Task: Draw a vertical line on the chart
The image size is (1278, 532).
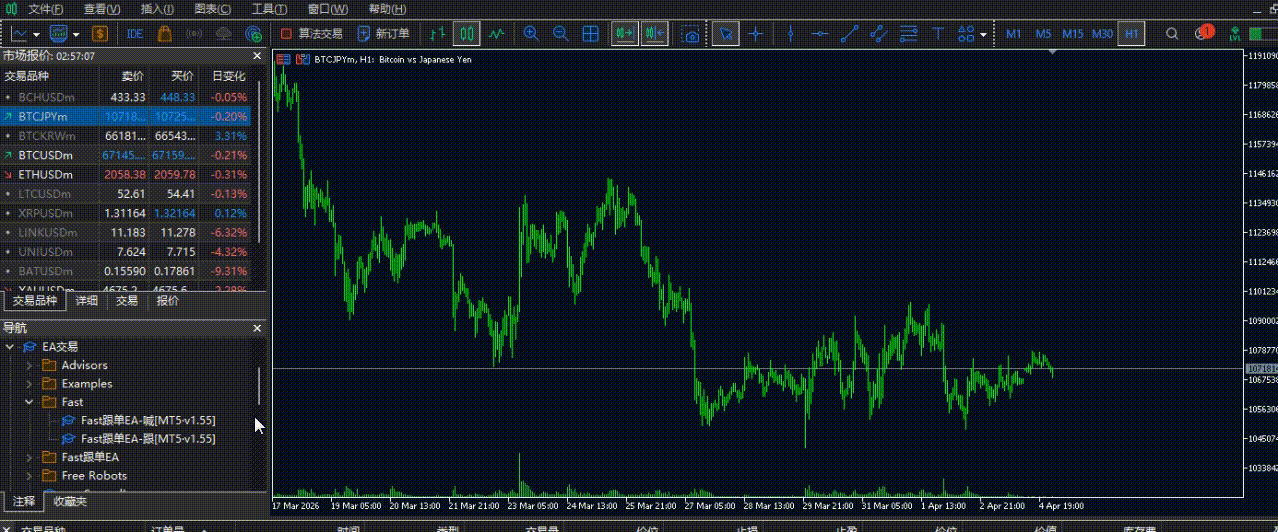Action: coord(790,33)
